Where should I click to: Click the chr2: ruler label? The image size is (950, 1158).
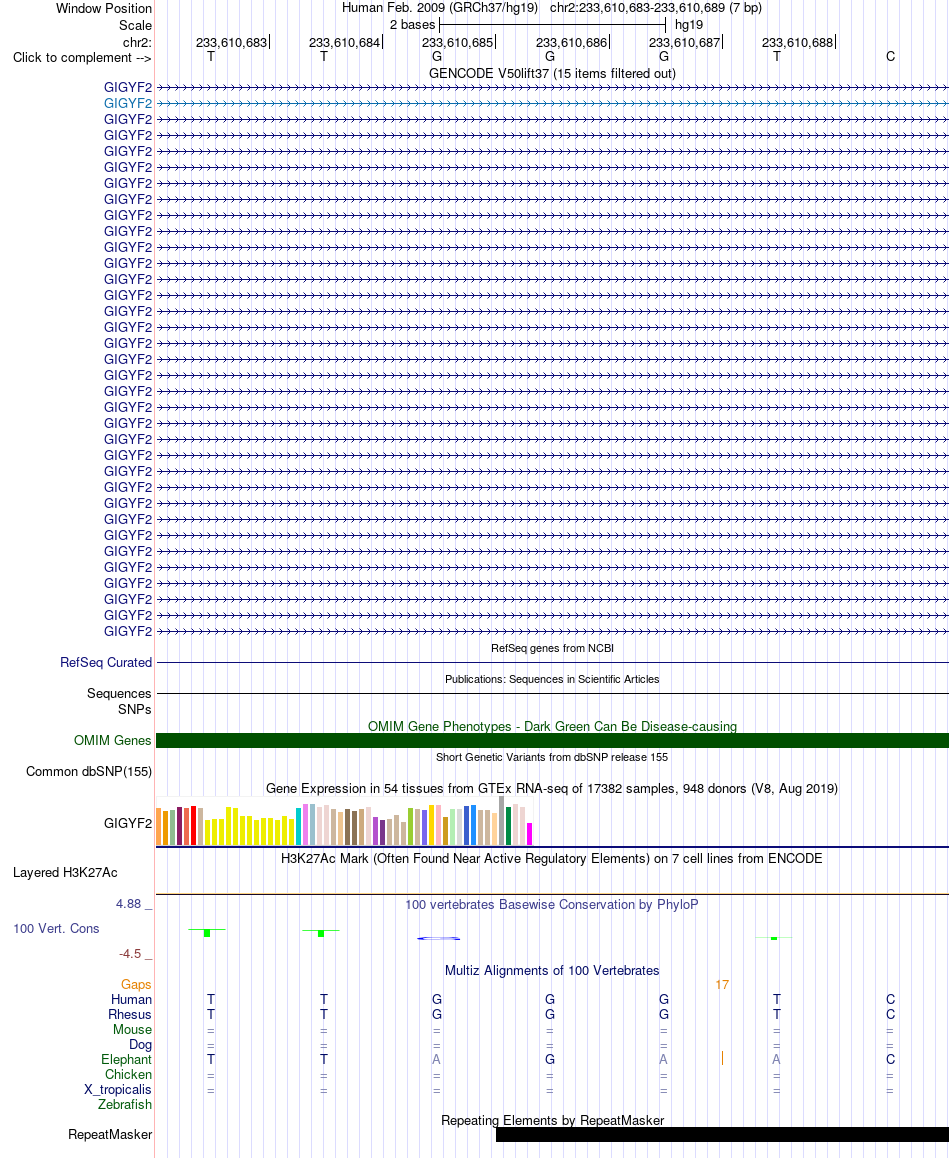[137, 42]
